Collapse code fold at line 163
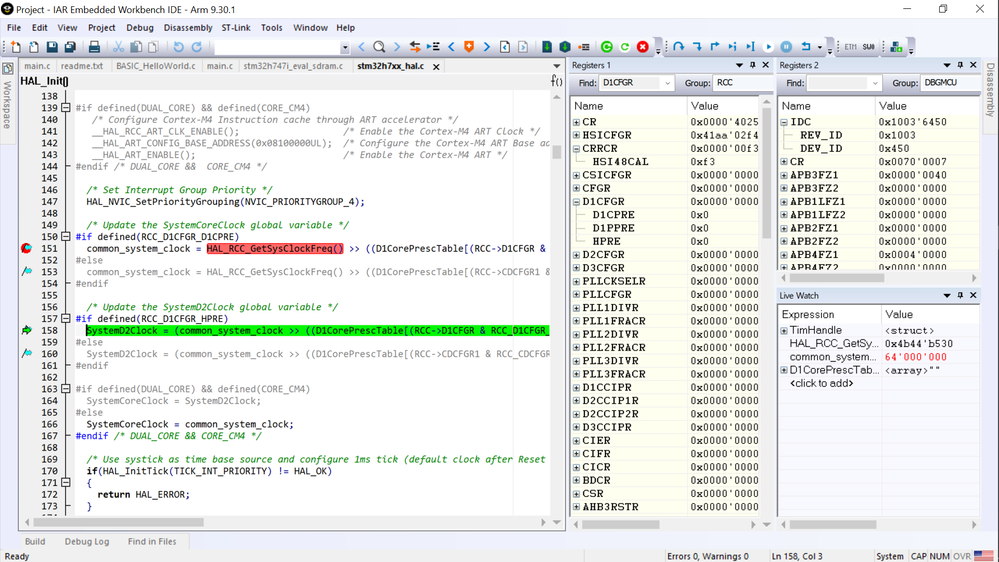 coord(65,389)
